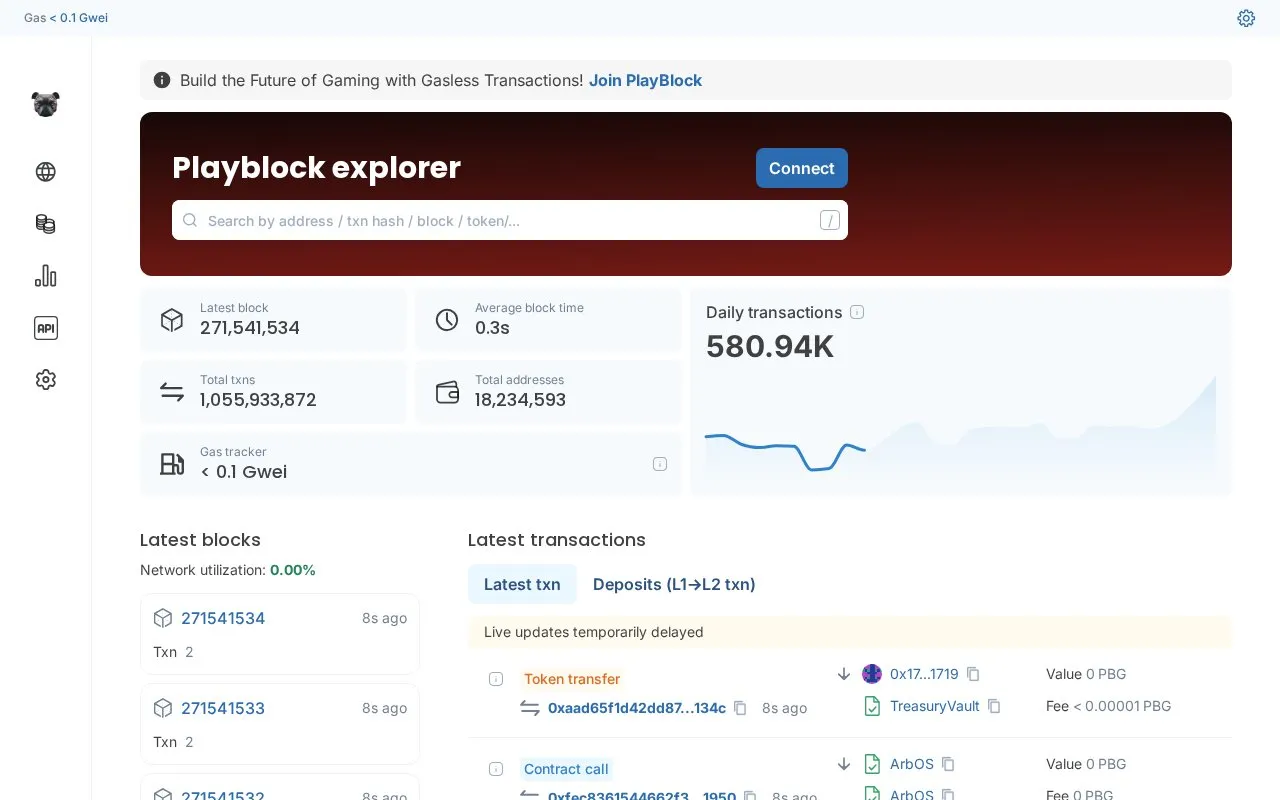Copy transaction hash 0xaad65f1d42dd87...134c
1280x800 pixels.
coord(740,708)
